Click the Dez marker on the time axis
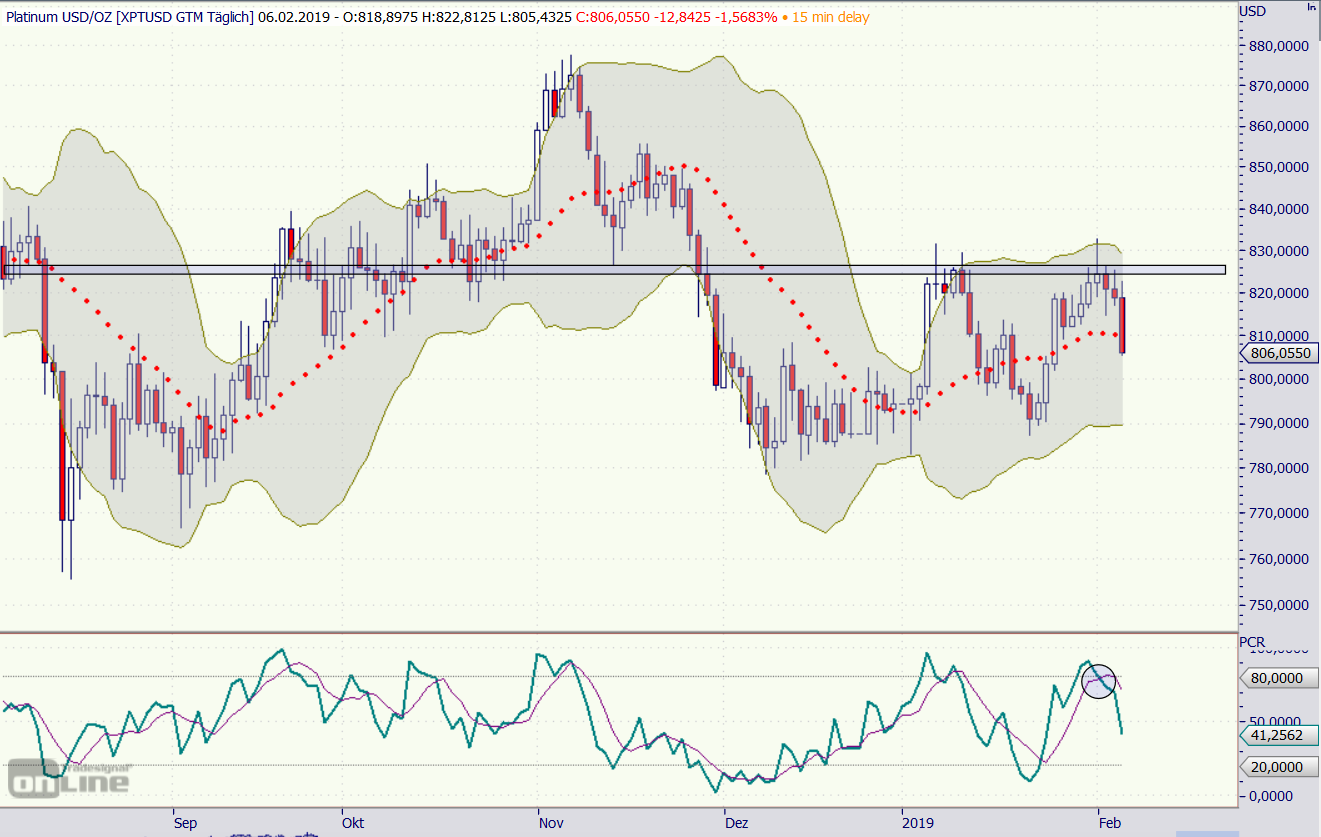This screenshot has height=837, width=1321. tap(736, 823)
